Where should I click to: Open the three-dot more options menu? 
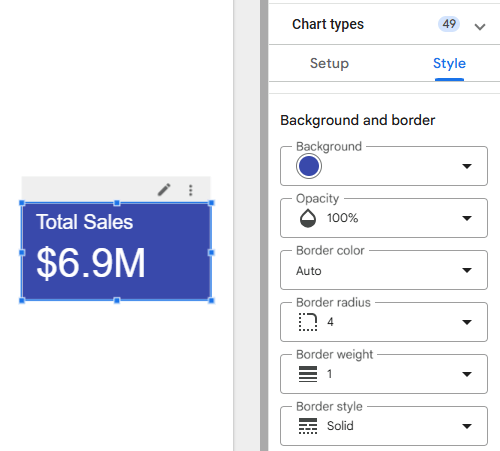[x=191, y=190]
